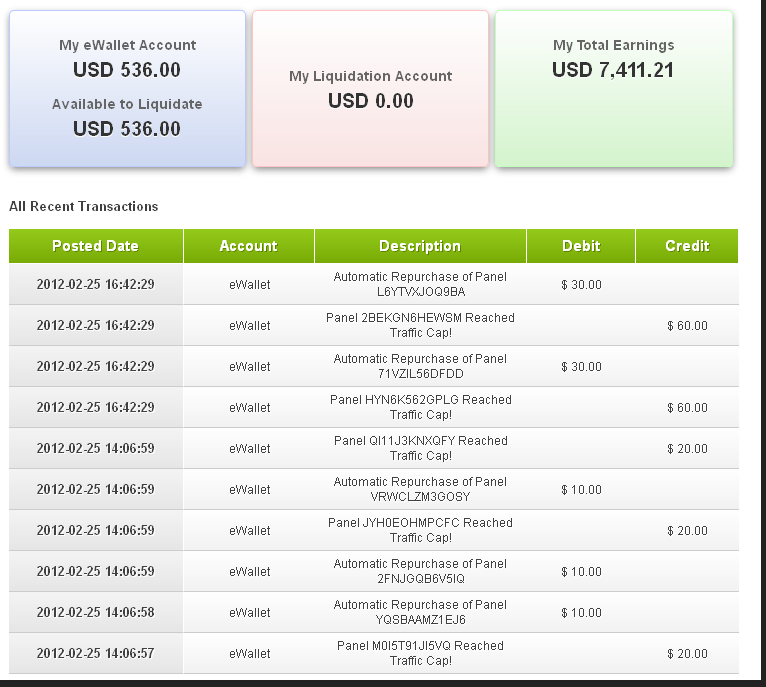Click the $ 20.00 credit for panel QI11J3KNXQFY
This screenshot has height=687, width=766.
[687, 449]
